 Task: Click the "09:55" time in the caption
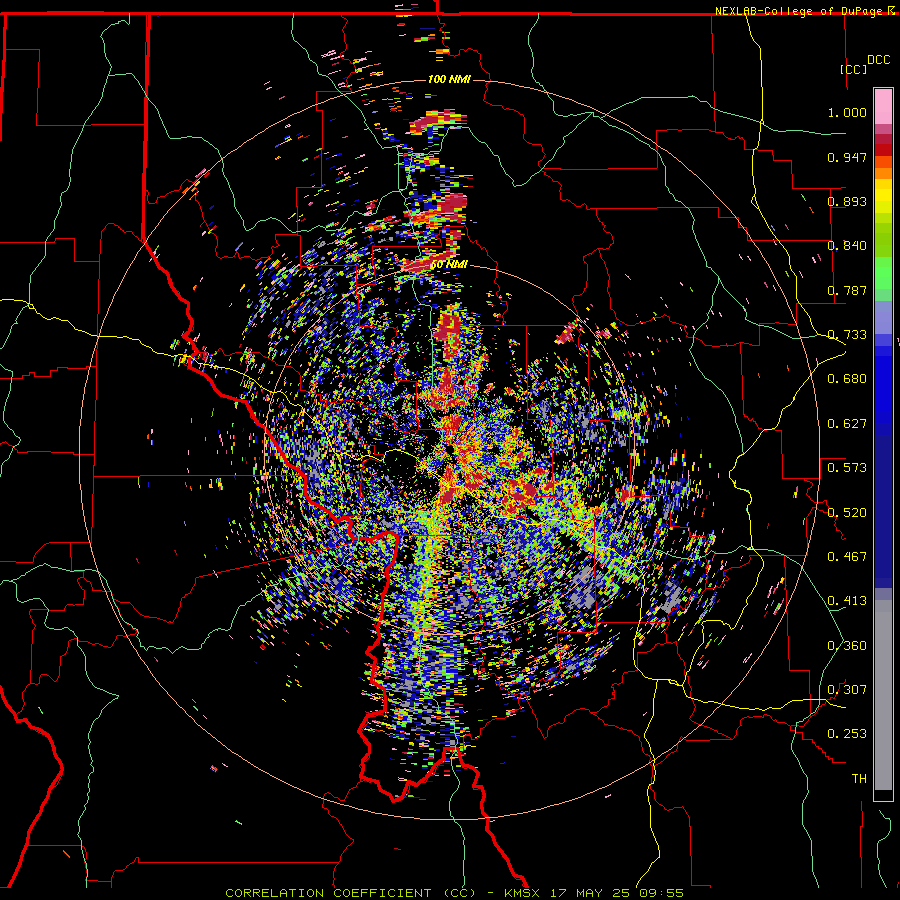click(664, 893)
